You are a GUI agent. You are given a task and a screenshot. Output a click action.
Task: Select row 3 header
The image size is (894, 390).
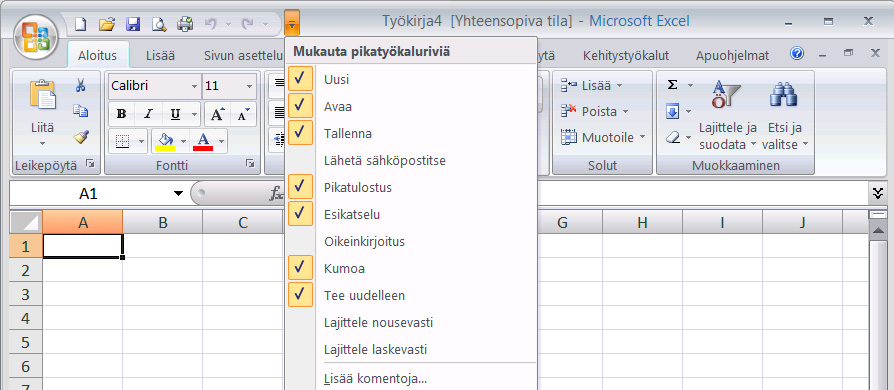[26, 294]
